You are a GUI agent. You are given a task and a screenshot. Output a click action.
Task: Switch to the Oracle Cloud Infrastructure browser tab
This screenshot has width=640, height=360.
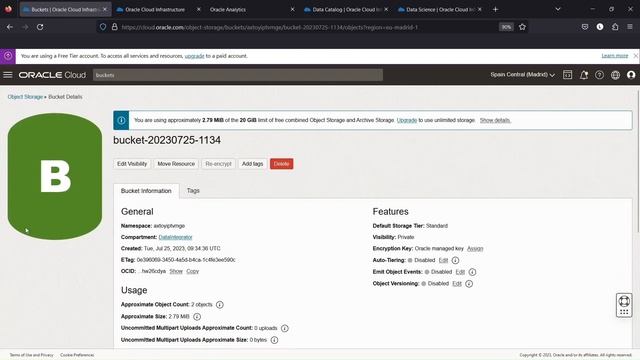[155, 9]
